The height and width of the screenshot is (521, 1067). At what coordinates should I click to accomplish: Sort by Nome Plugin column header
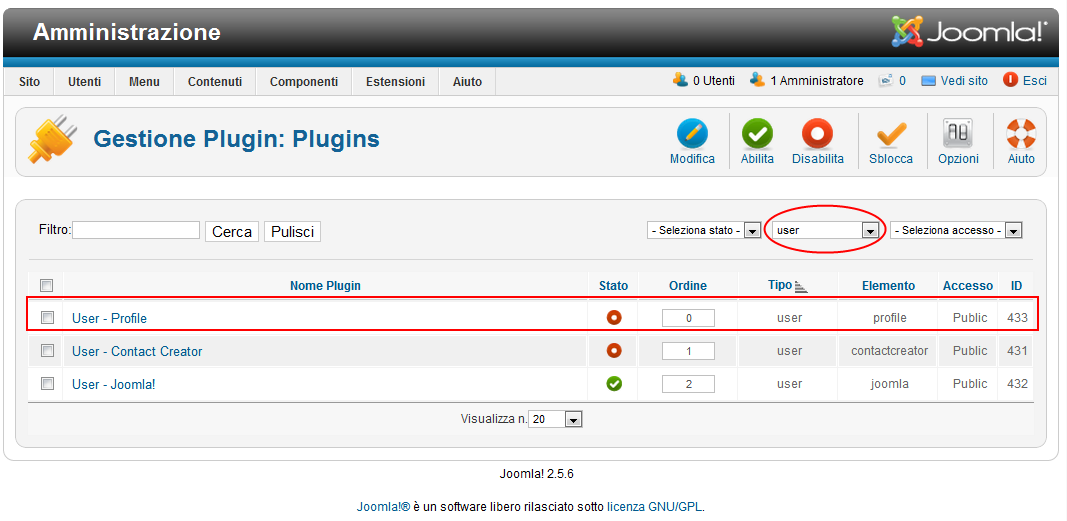click(325, 286)
